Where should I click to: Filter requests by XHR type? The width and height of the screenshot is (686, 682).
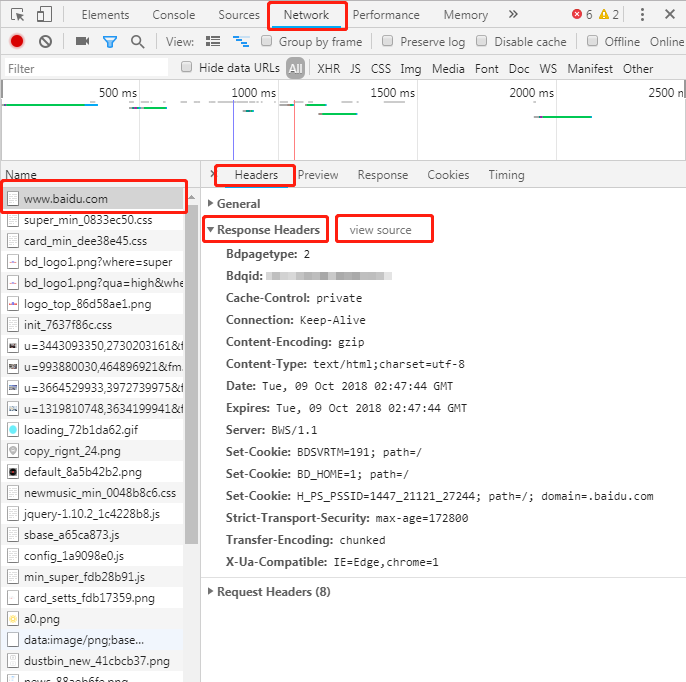(x=328, y=69)
